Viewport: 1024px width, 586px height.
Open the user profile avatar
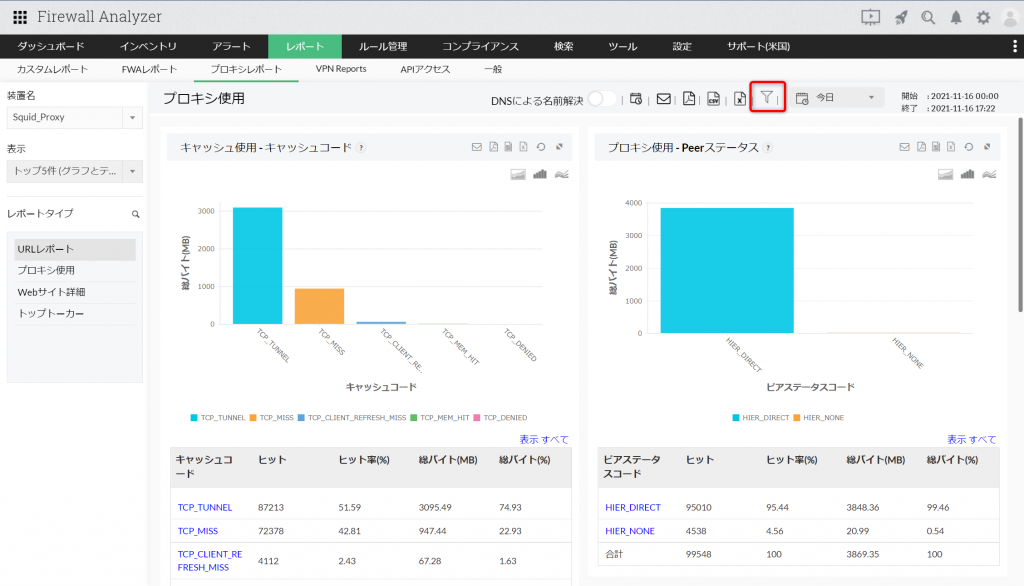(x=1010, y=18)
